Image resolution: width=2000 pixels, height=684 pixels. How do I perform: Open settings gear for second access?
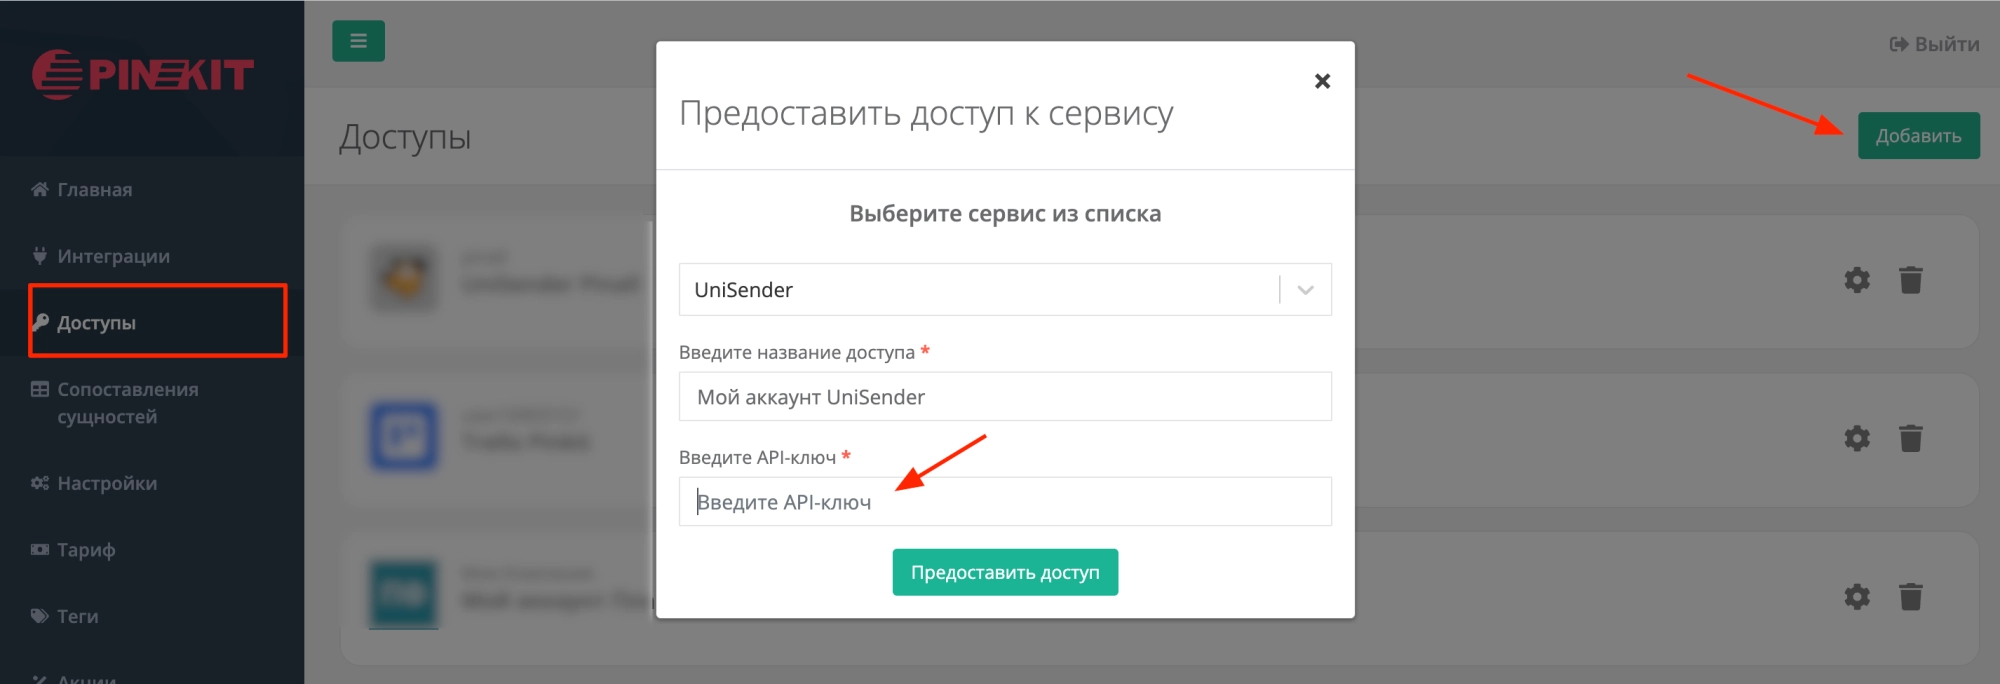tap(1856, 438)
